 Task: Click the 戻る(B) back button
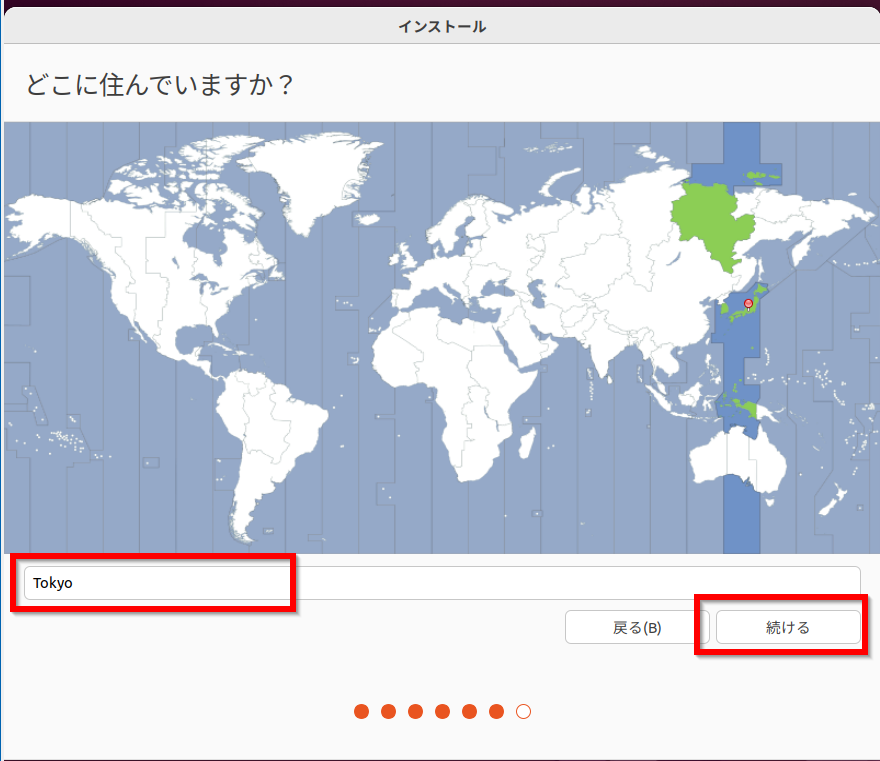point(637,627)
